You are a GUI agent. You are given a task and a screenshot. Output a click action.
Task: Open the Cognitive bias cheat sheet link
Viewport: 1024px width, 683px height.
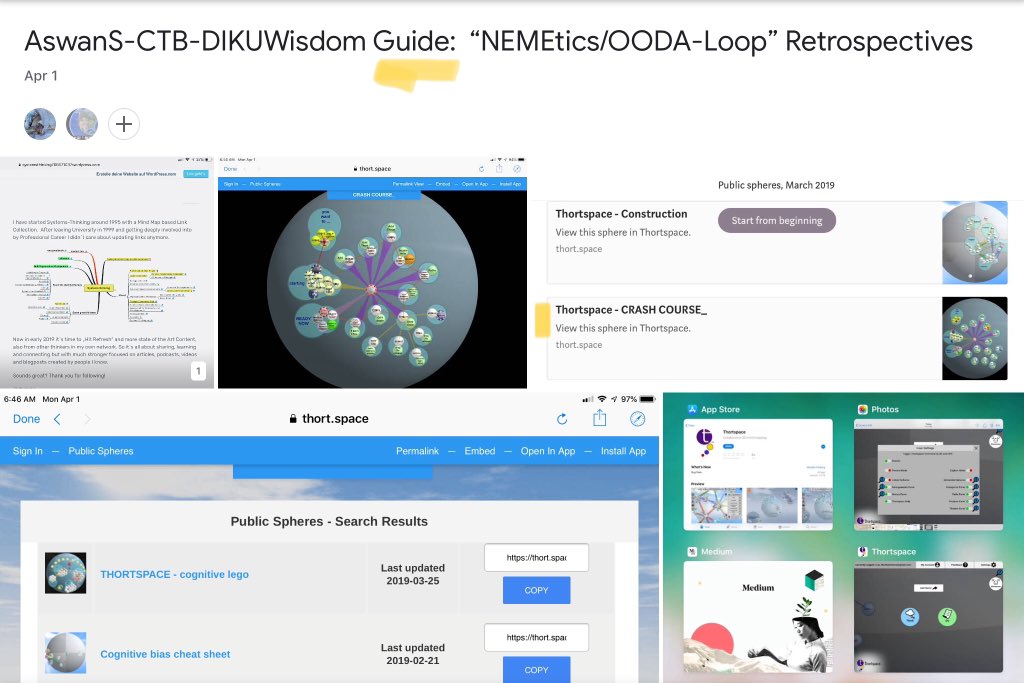tap(165, 654)
